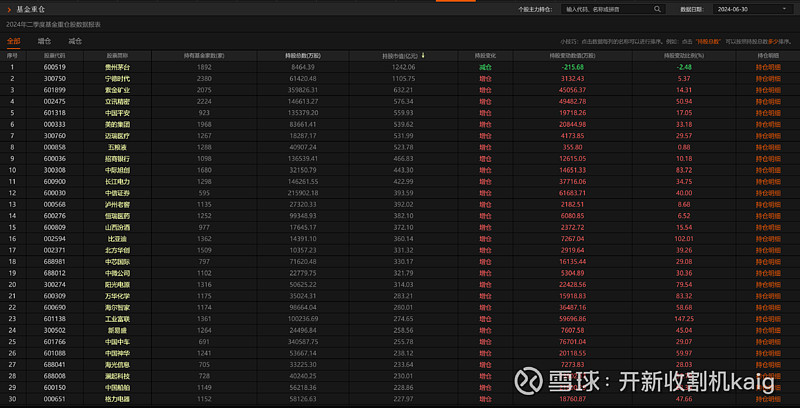Click stock code 600150
The width and height of the screenshot is (800, 408).
(x=55, y=388)
